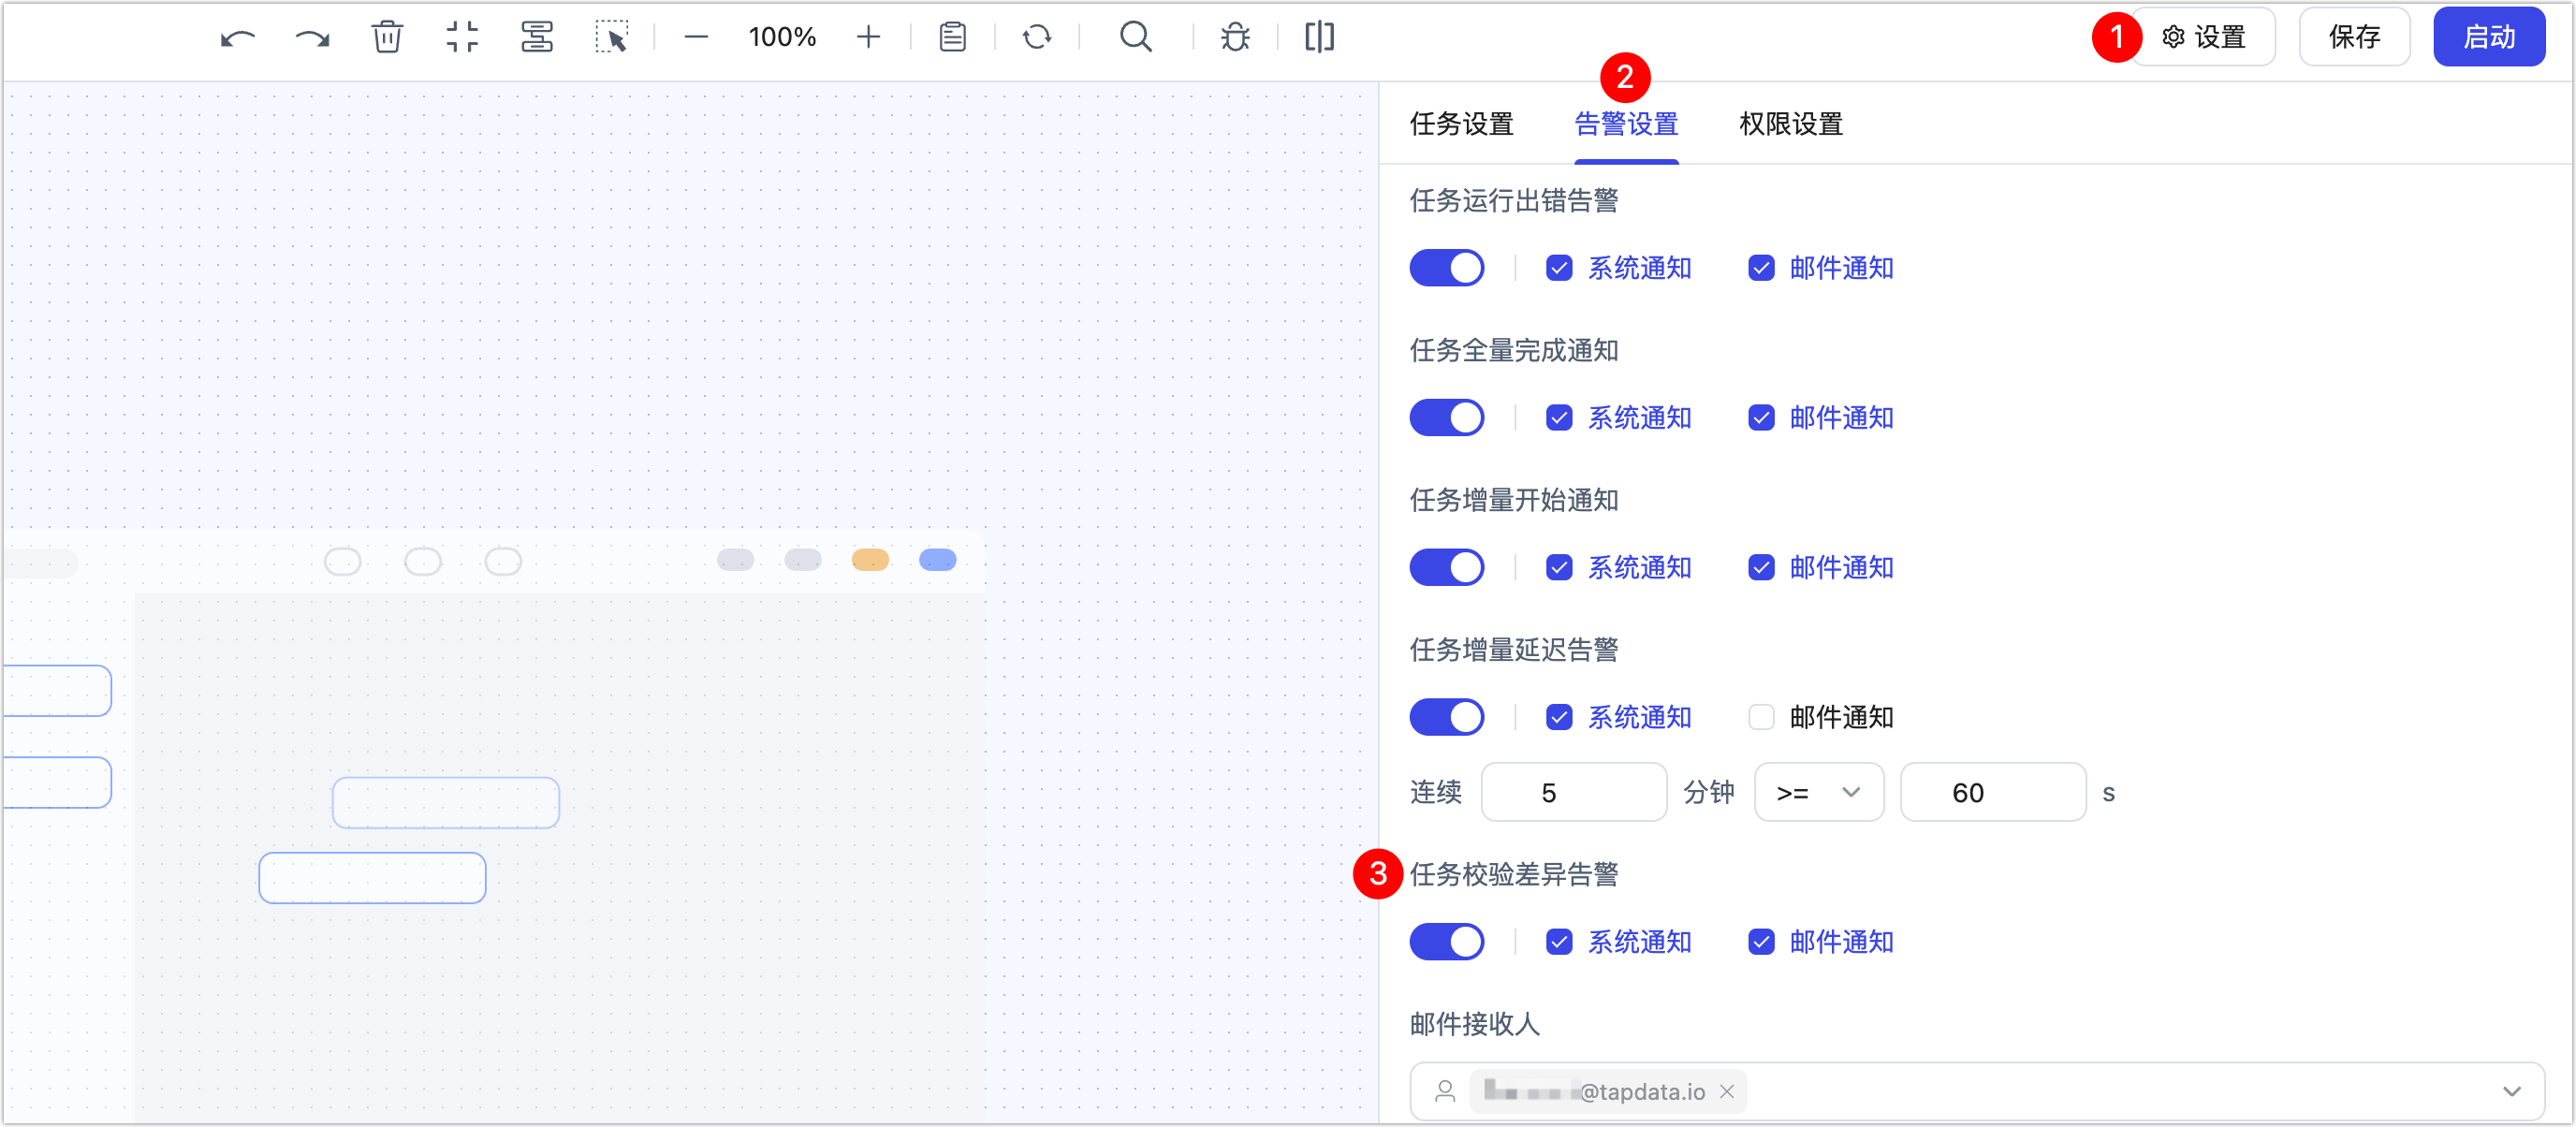This screenshot has width=2576, height=1127.
Task: Switch to the 任务设置 tab
Action: pos(1462,124)
